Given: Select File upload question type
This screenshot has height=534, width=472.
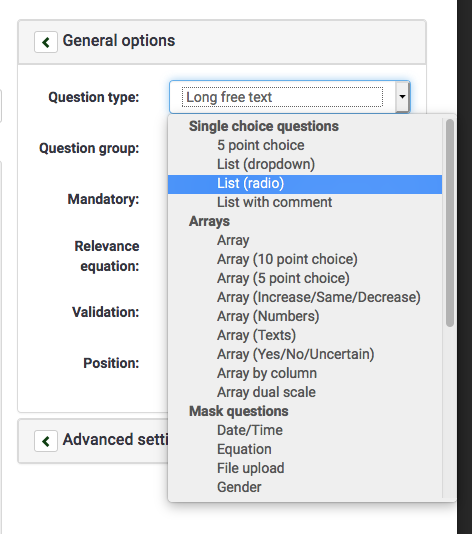Looking at the screenshot, I should (x=251, y=468).
